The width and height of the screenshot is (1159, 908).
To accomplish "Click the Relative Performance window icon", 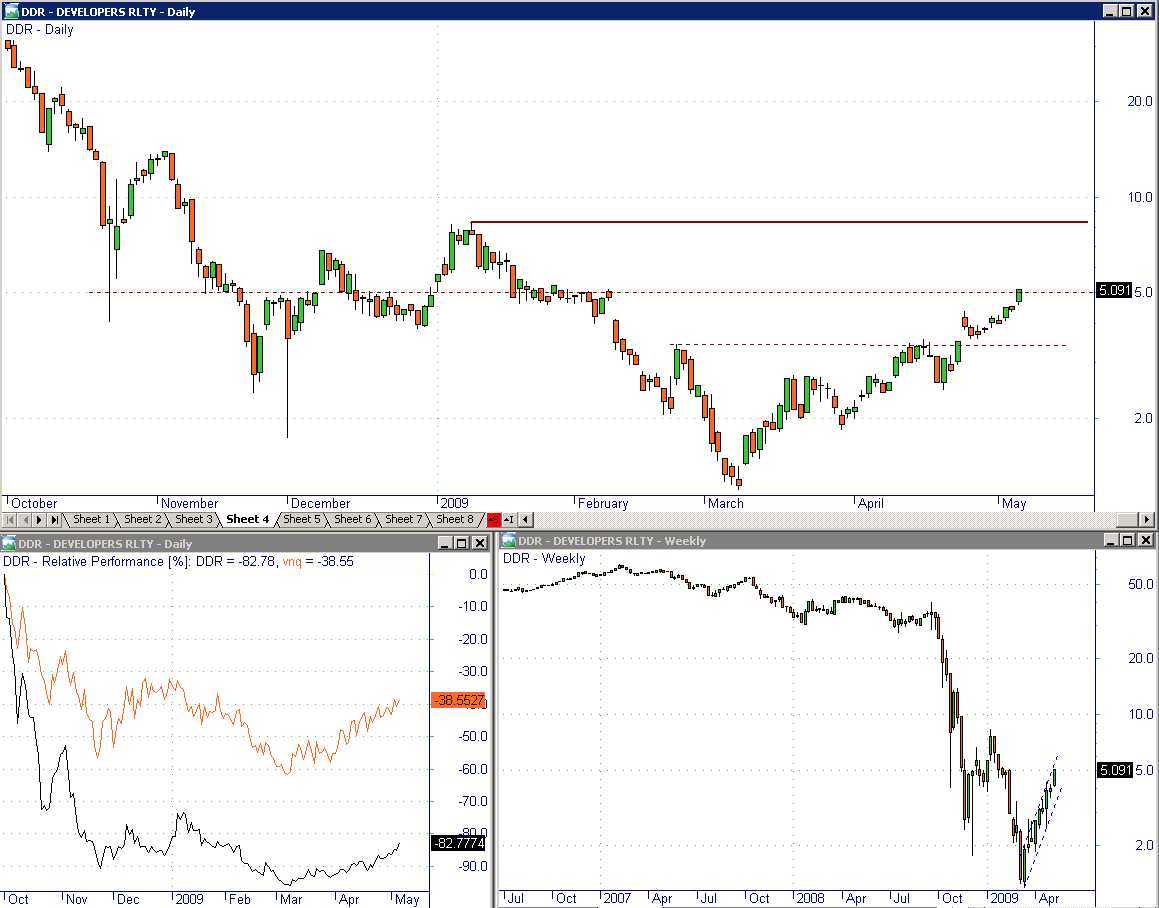I will pyautogui.click(x=8, y=543).
